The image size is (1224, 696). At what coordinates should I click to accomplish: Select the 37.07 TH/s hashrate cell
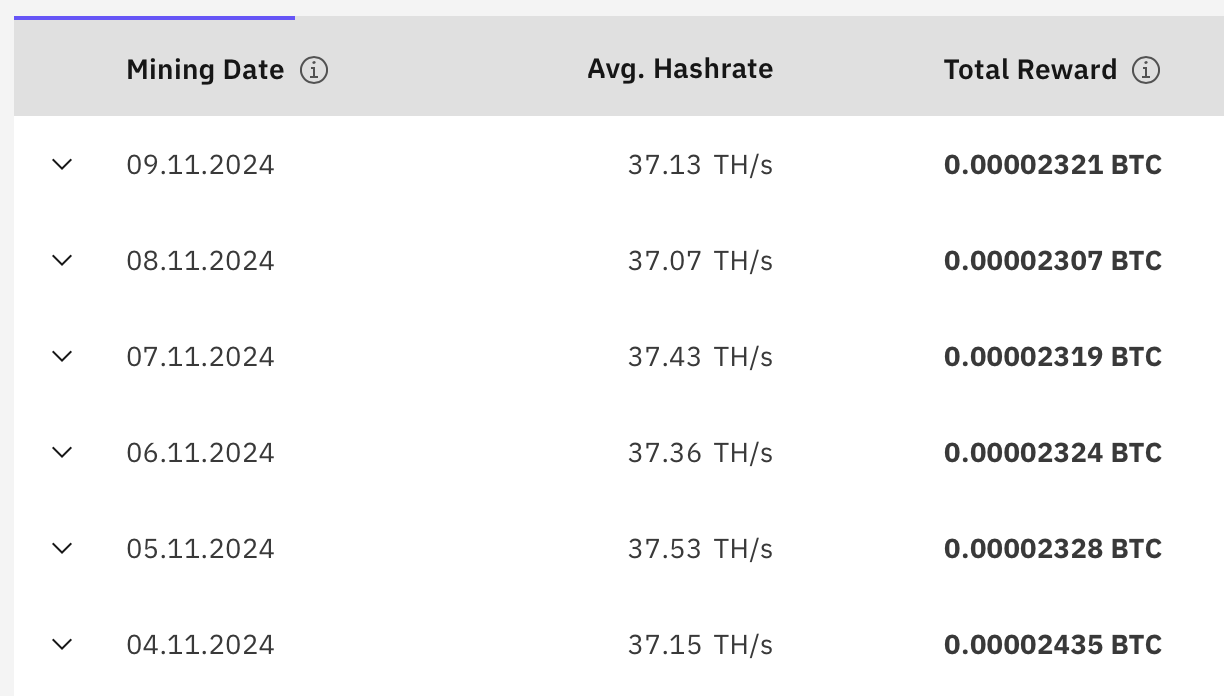pyautogui.click(x=700, y=261)
